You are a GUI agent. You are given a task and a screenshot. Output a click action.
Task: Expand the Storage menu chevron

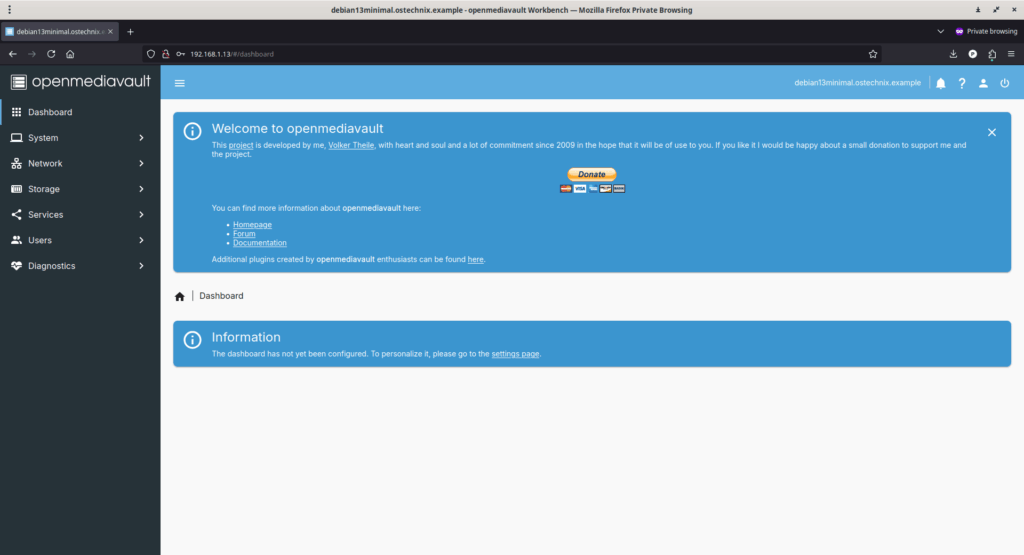click(x=141, y=189)
